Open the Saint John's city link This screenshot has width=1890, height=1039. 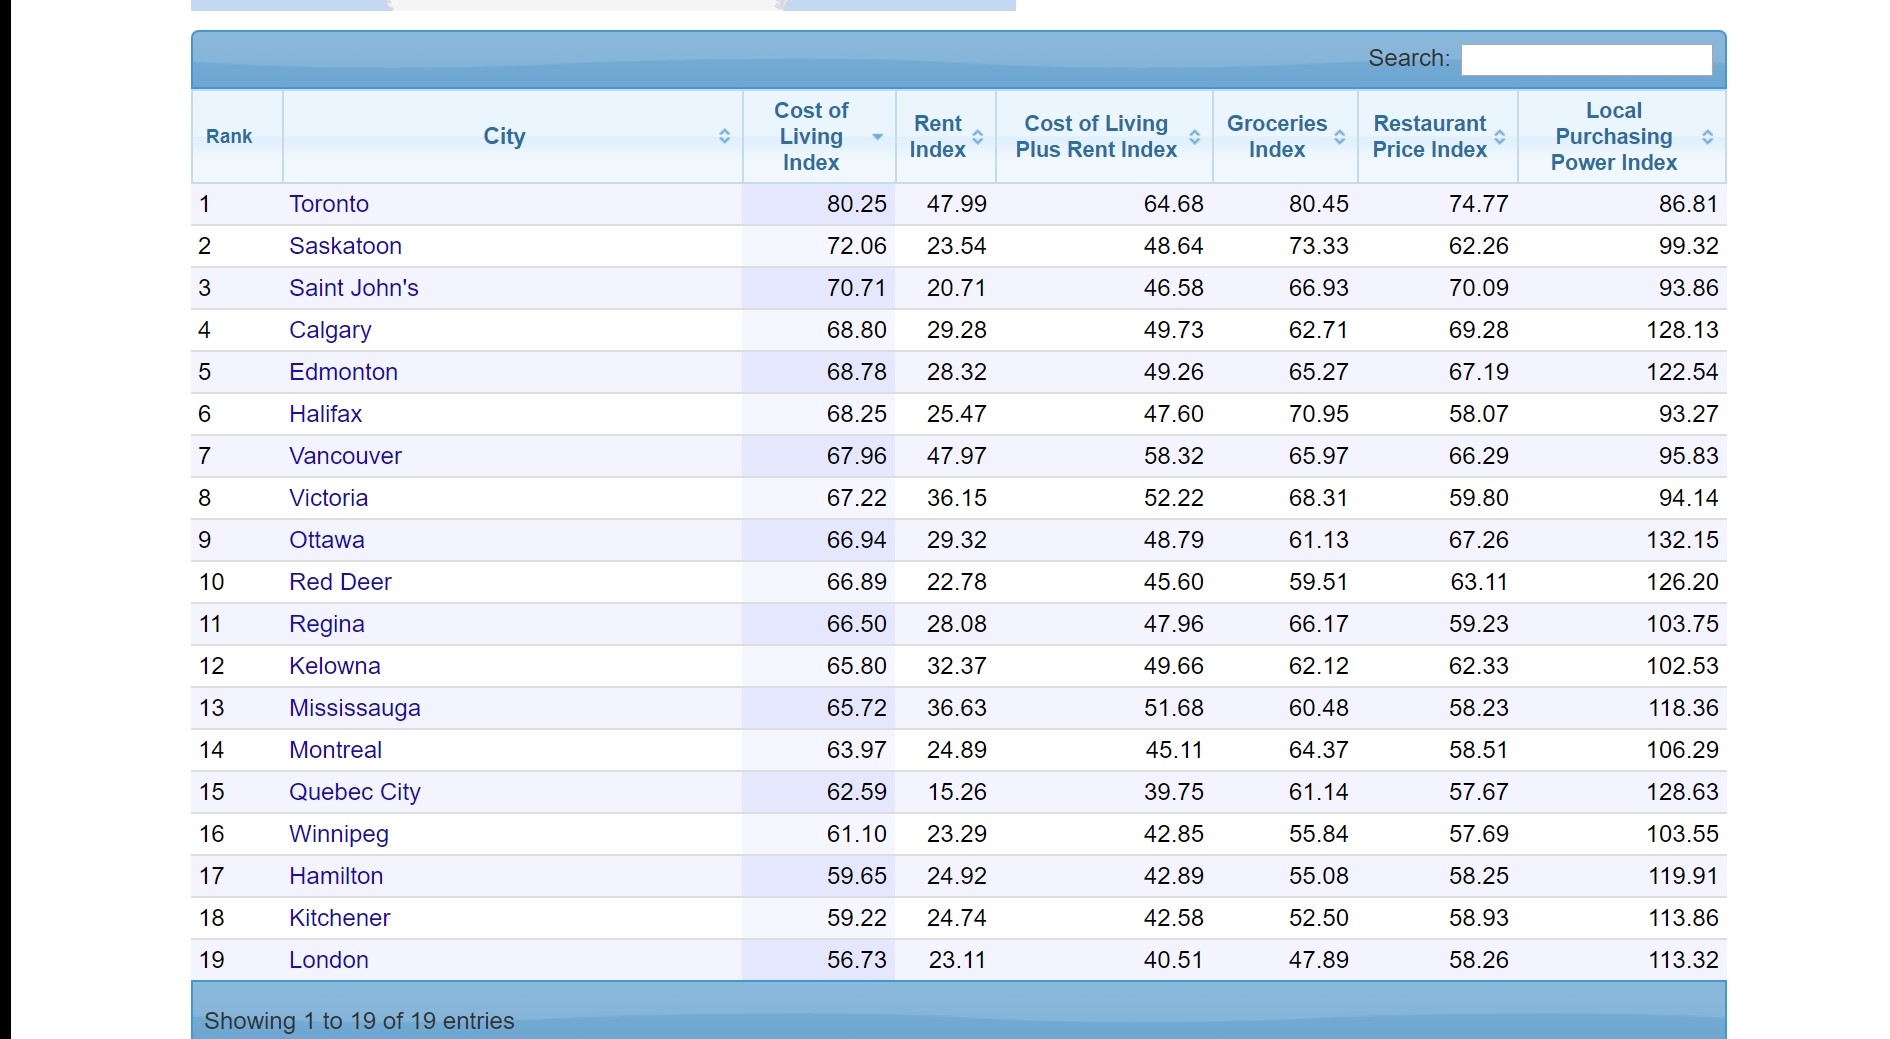(354, 288)
